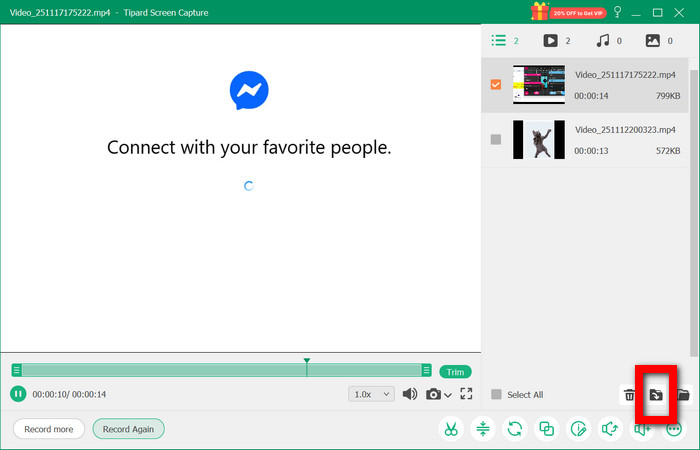The width and height of the screenshot is (700, 450).
Task: Check the Select All checkbox
Action: [496, 395]
